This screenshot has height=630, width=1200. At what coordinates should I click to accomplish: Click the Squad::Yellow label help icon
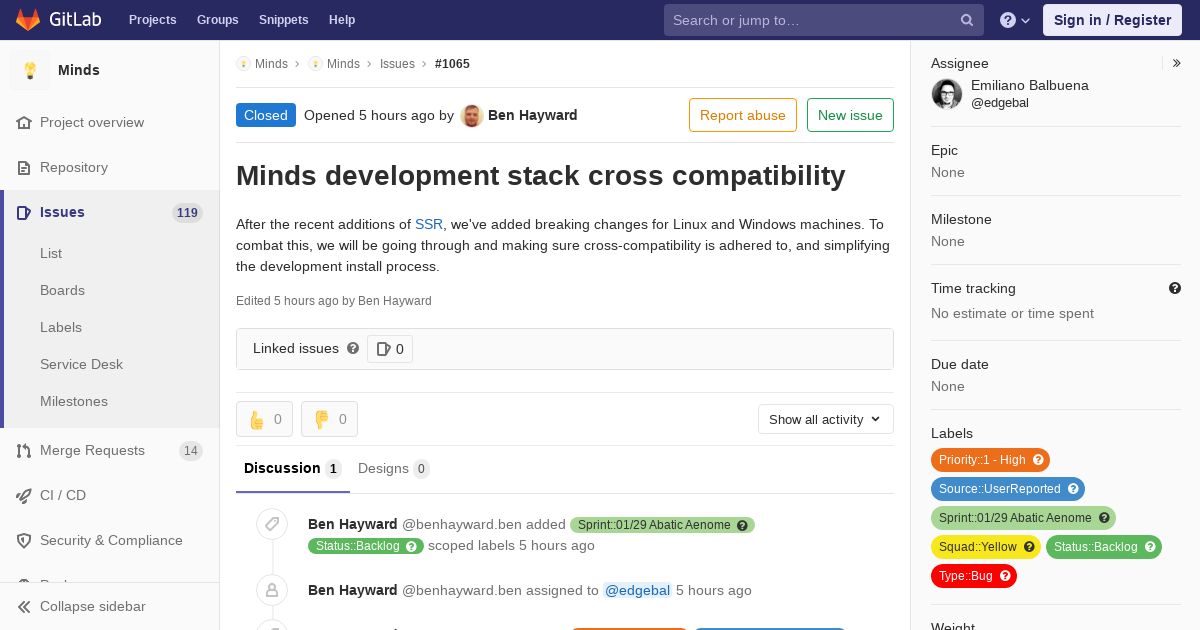click(x=1029, y=547)
